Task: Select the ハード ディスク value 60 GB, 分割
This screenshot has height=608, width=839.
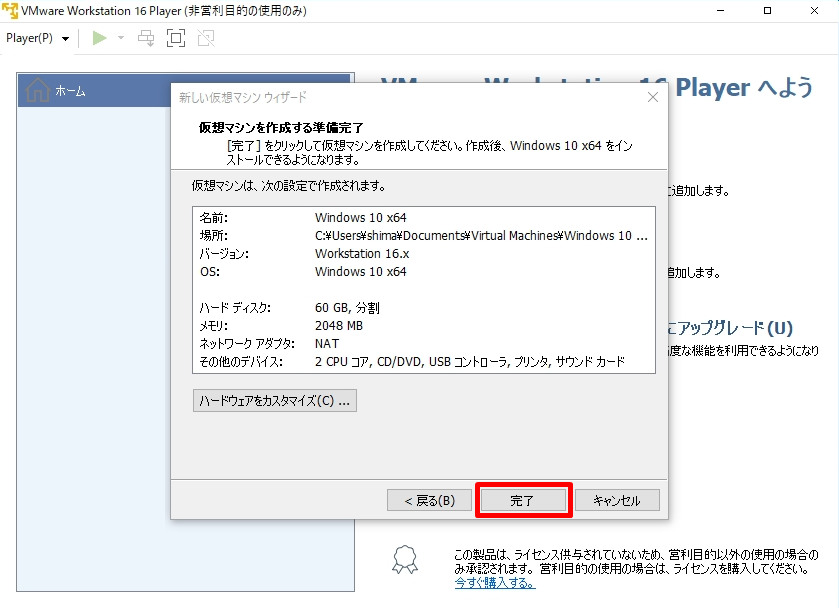Action: tap(347, 308)
